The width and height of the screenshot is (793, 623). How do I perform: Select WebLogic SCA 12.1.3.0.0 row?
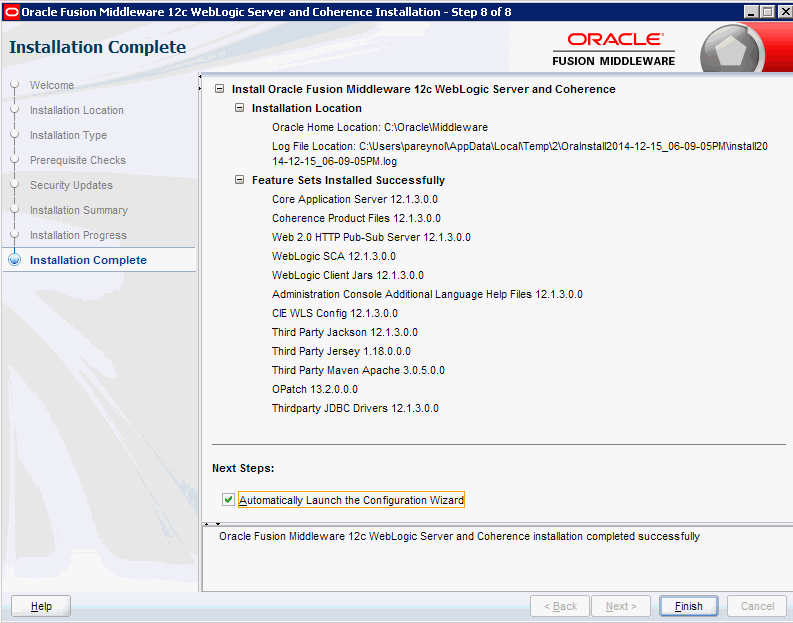(334, 256)
